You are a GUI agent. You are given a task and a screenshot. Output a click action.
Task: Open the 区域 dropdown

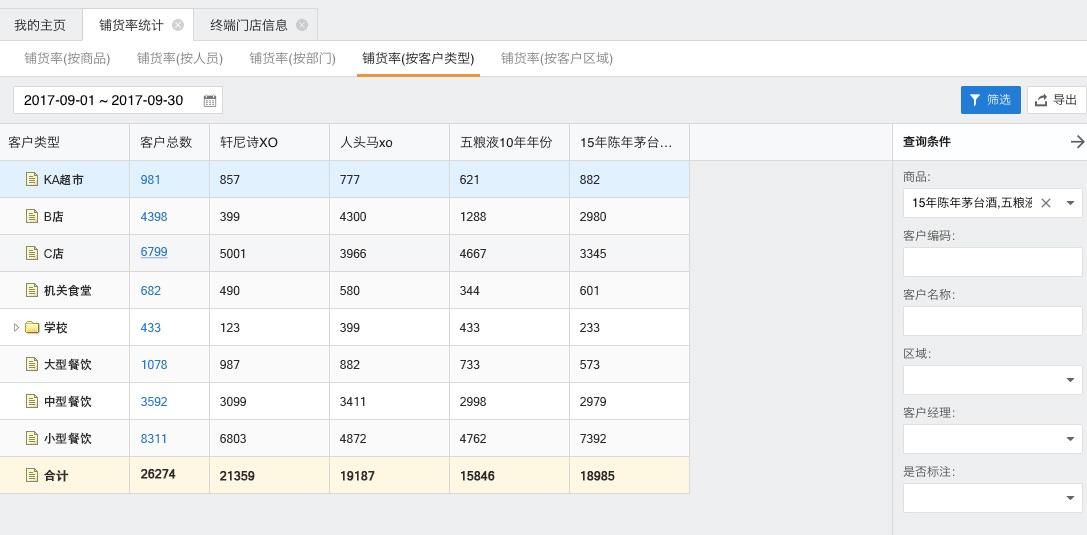(1070, 380)
